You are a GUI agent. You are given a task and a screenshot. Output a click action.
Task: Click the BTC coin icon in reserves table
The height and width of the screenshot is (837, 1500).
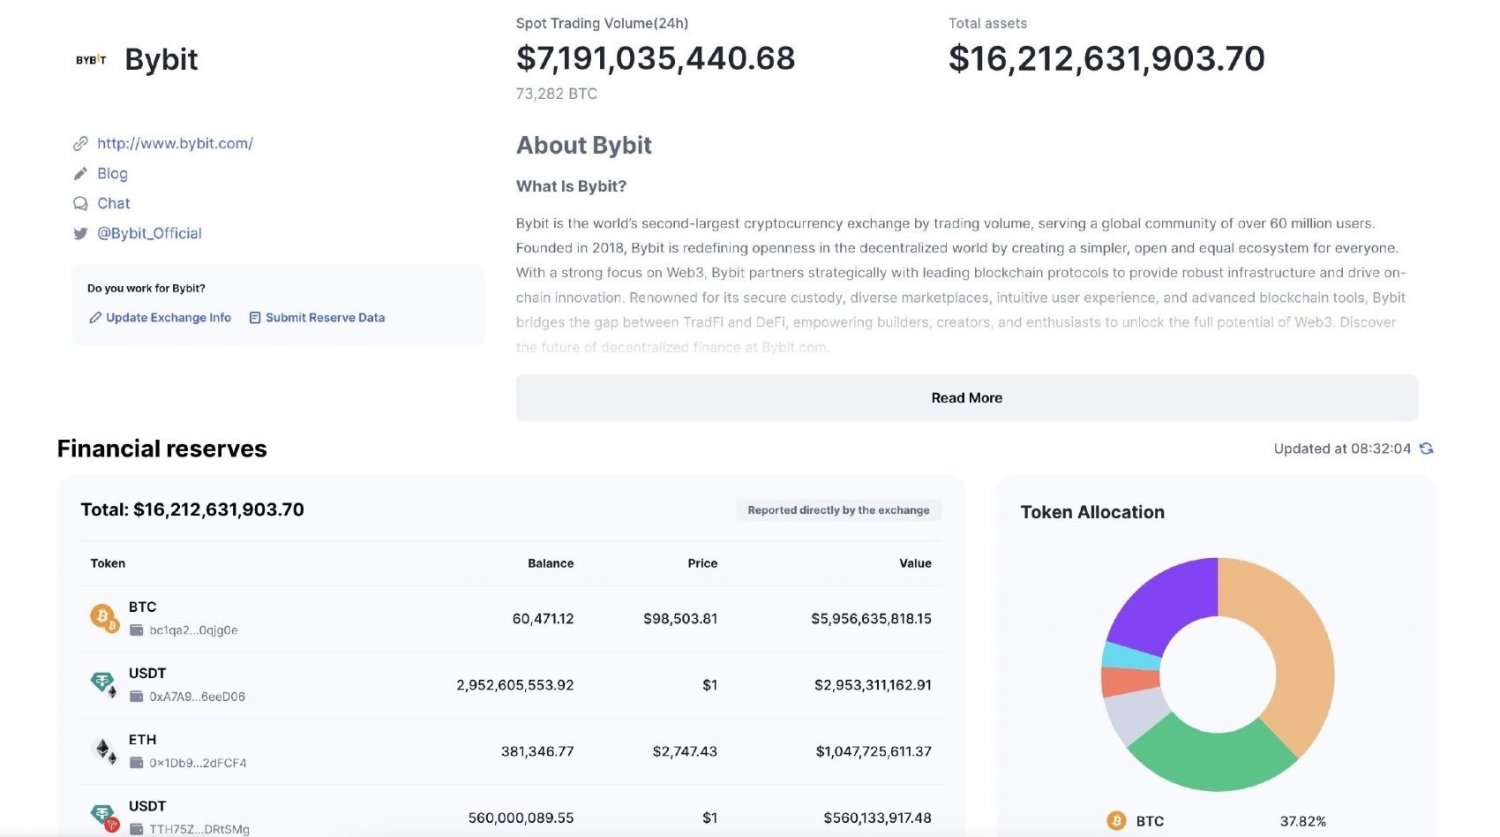click(x=103, y=618)
